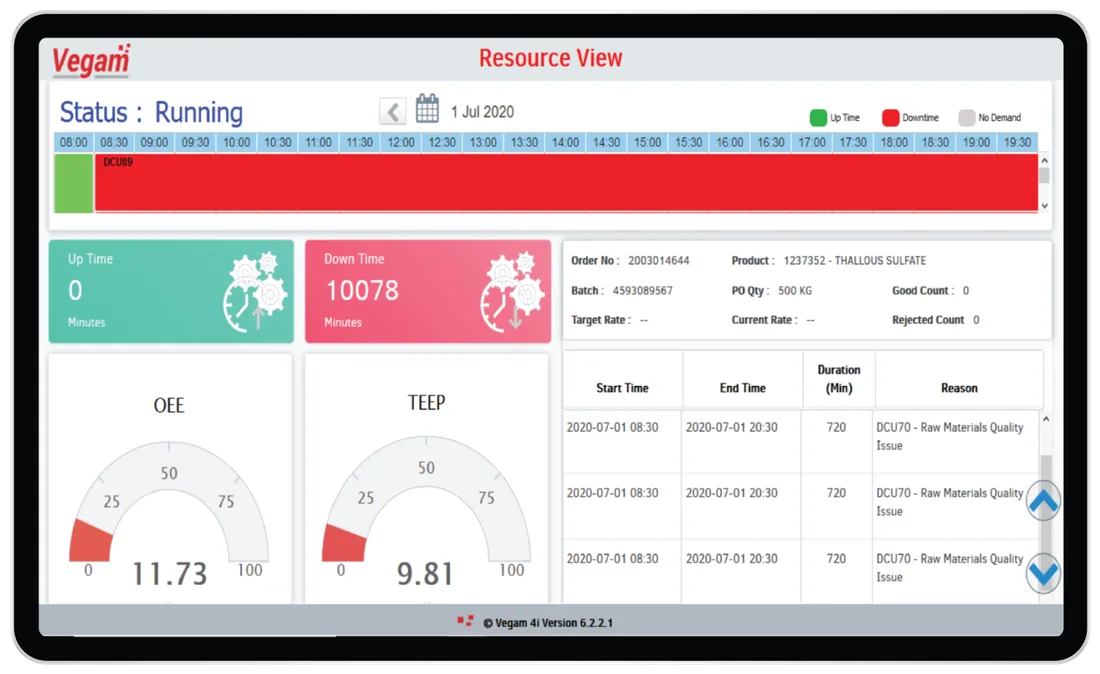Click the Vegam logo
Image resolution: width=1100 pixels, height=674 pixels.
click(x=91, y=60)
